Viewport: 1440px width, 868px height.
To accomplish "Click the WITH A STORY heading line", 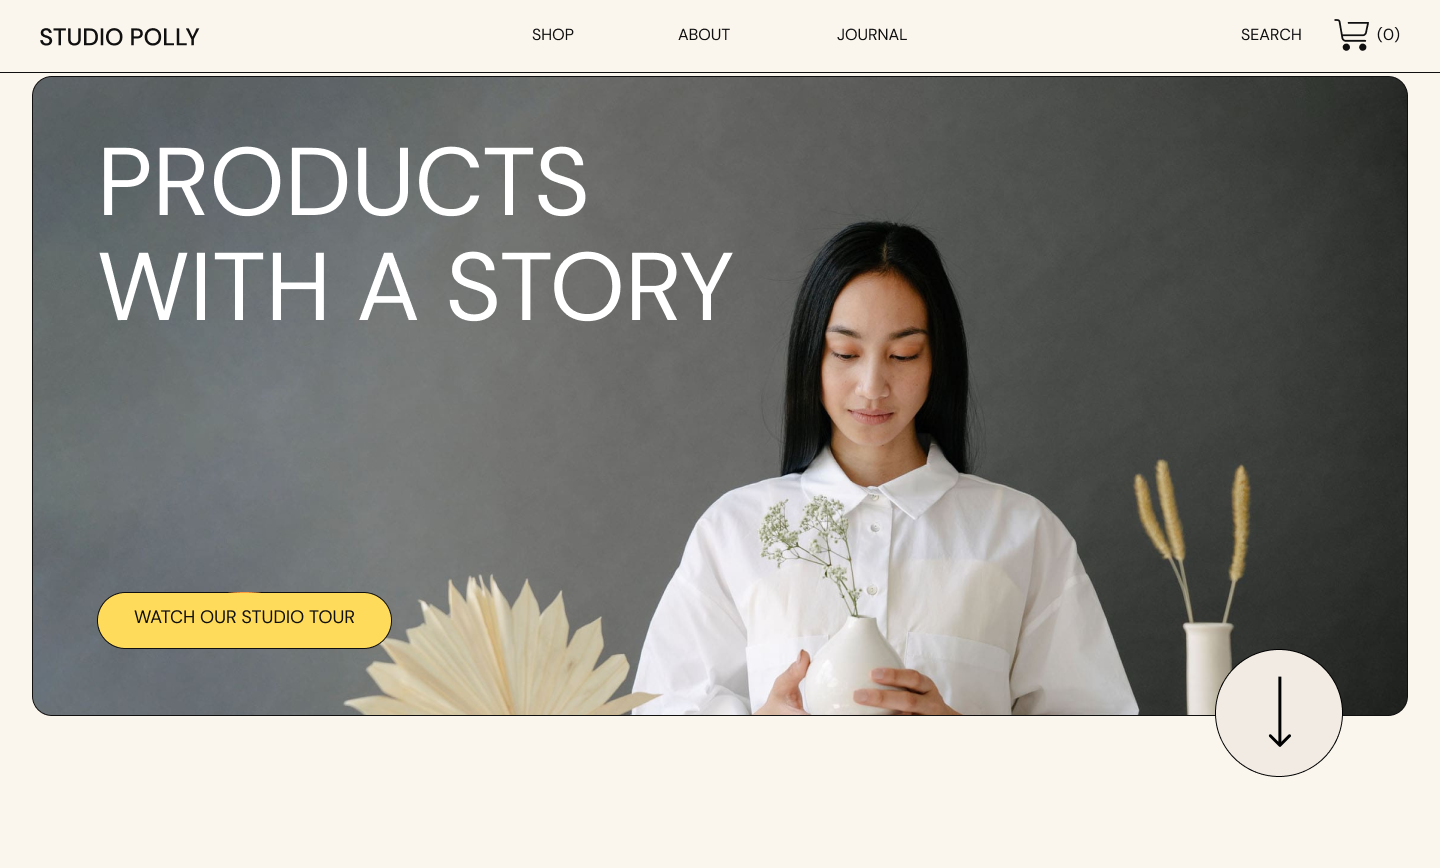I will [x=416, y=288].
